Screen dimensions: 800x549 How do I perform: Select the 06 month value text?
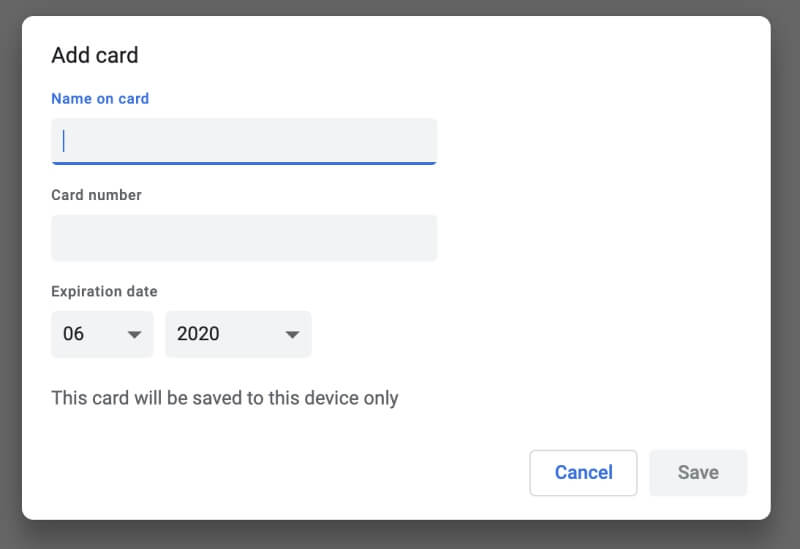pyautogui.click(x=73, y=334)
